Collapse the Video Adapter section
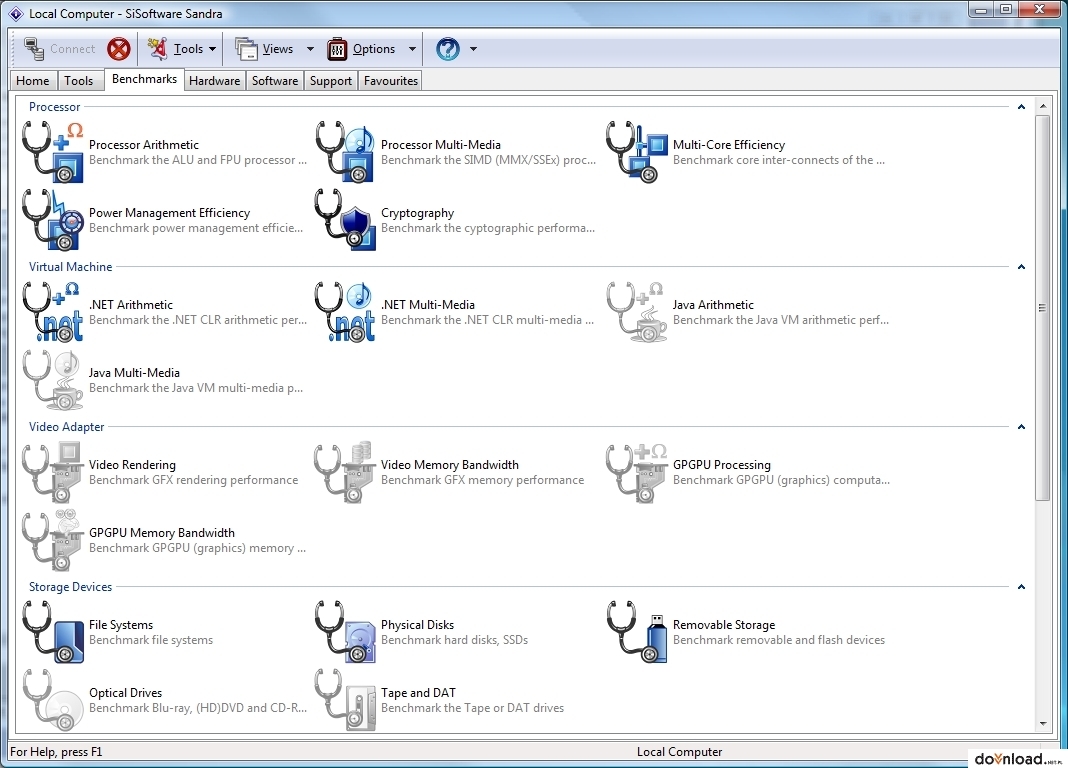This screenshot has width=1068, height=768. 1021,427
